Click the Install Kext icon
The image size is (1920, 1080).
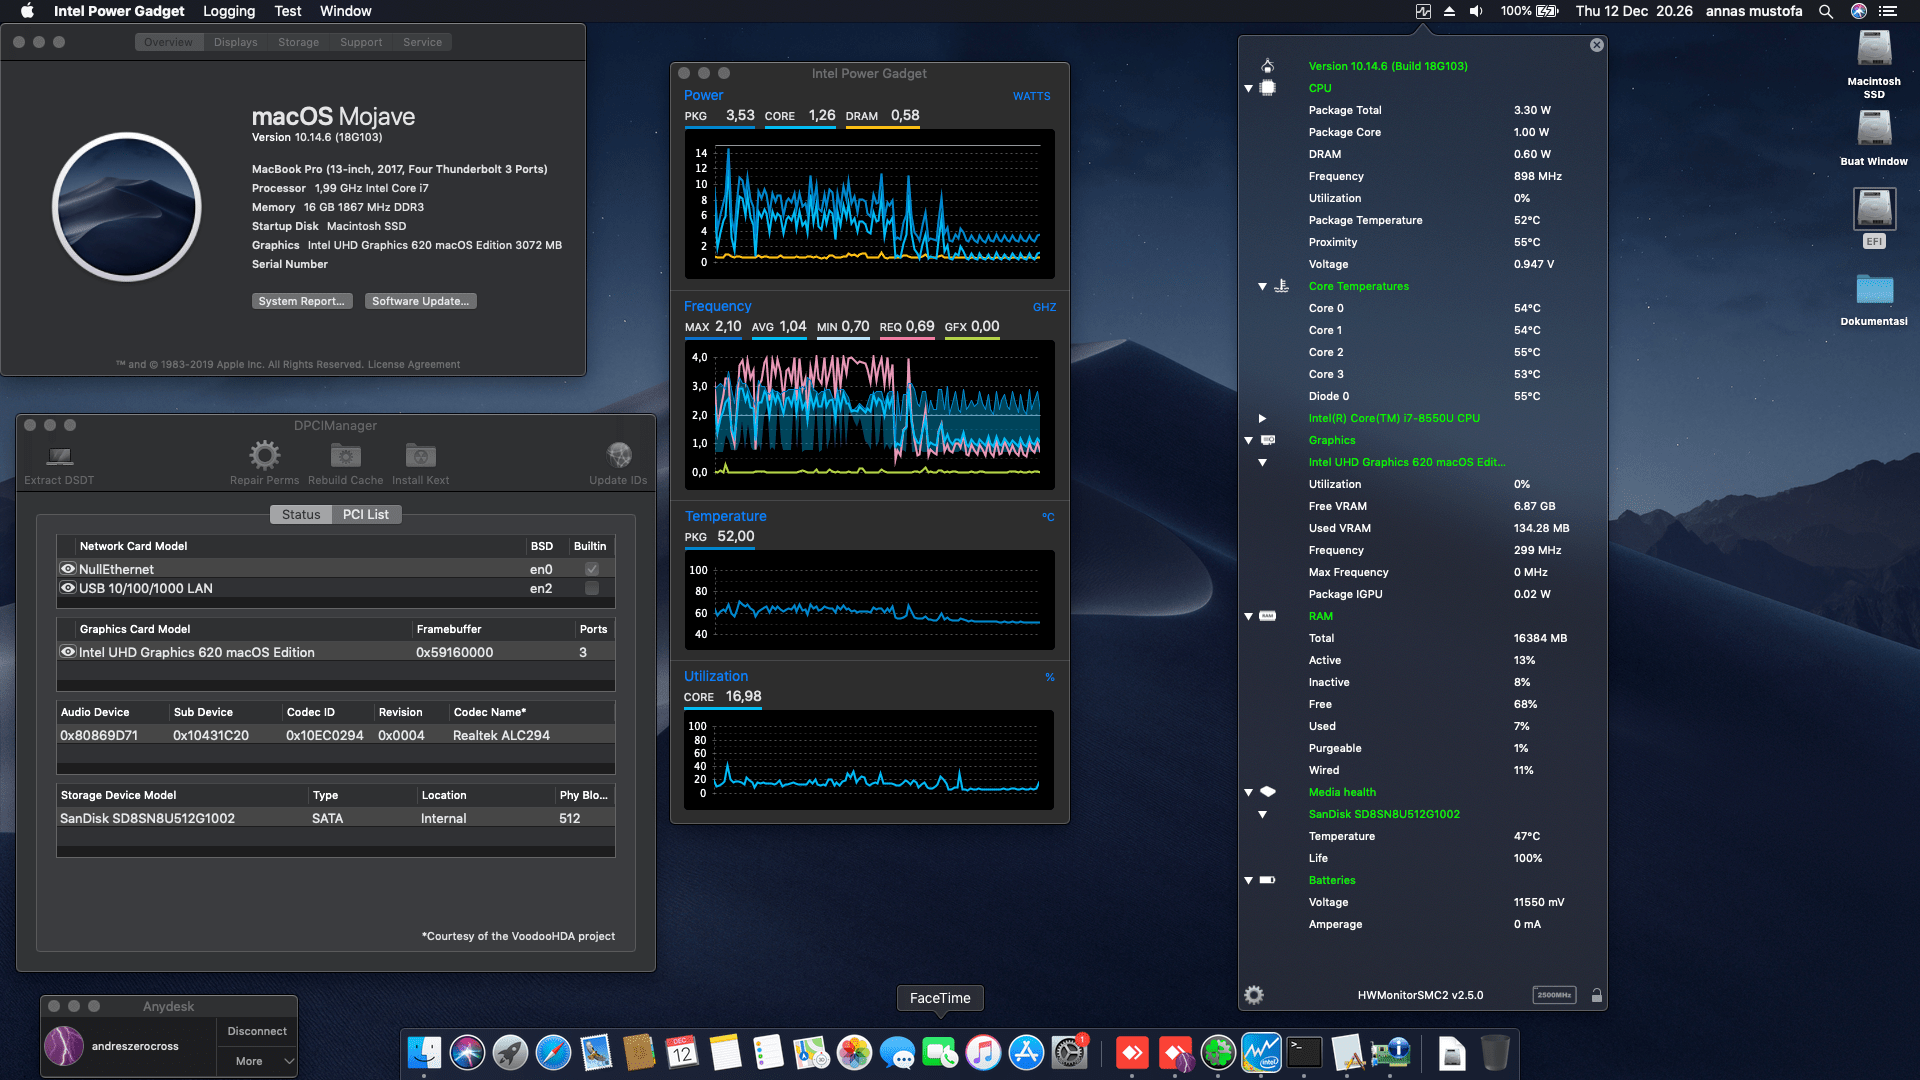coord(419,456)
